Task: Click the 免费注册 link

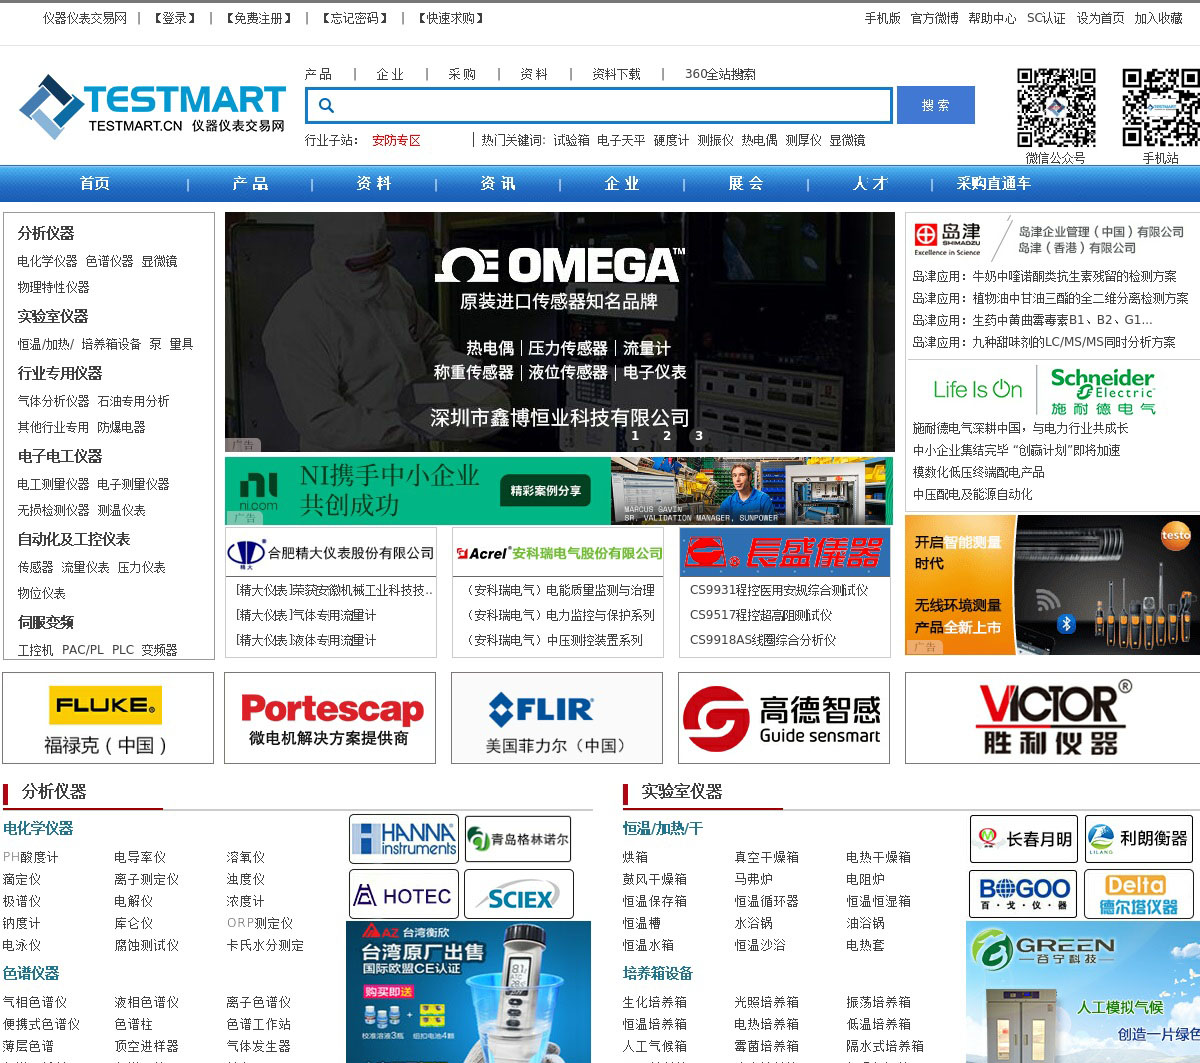Action: [x=259, y=18]
